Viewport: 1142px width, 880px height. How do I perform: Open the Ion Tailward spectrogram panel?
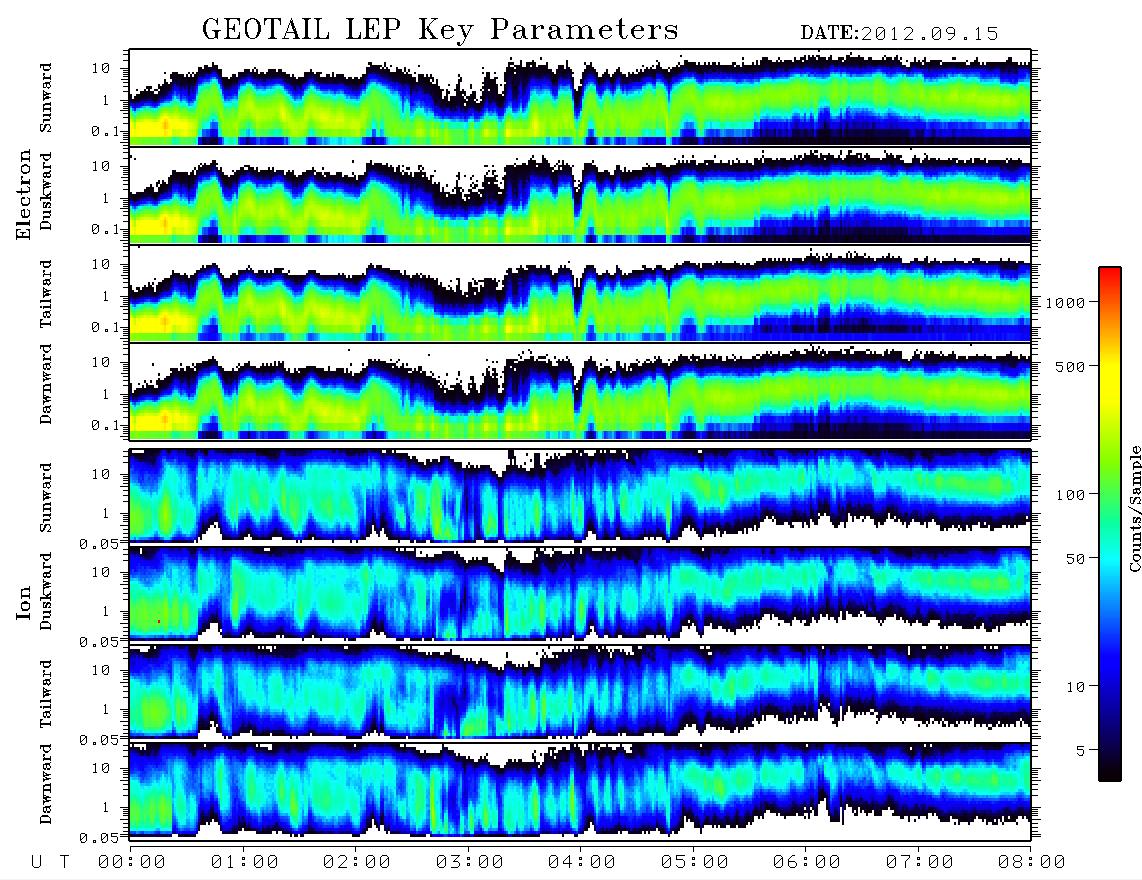coord(580,693)
